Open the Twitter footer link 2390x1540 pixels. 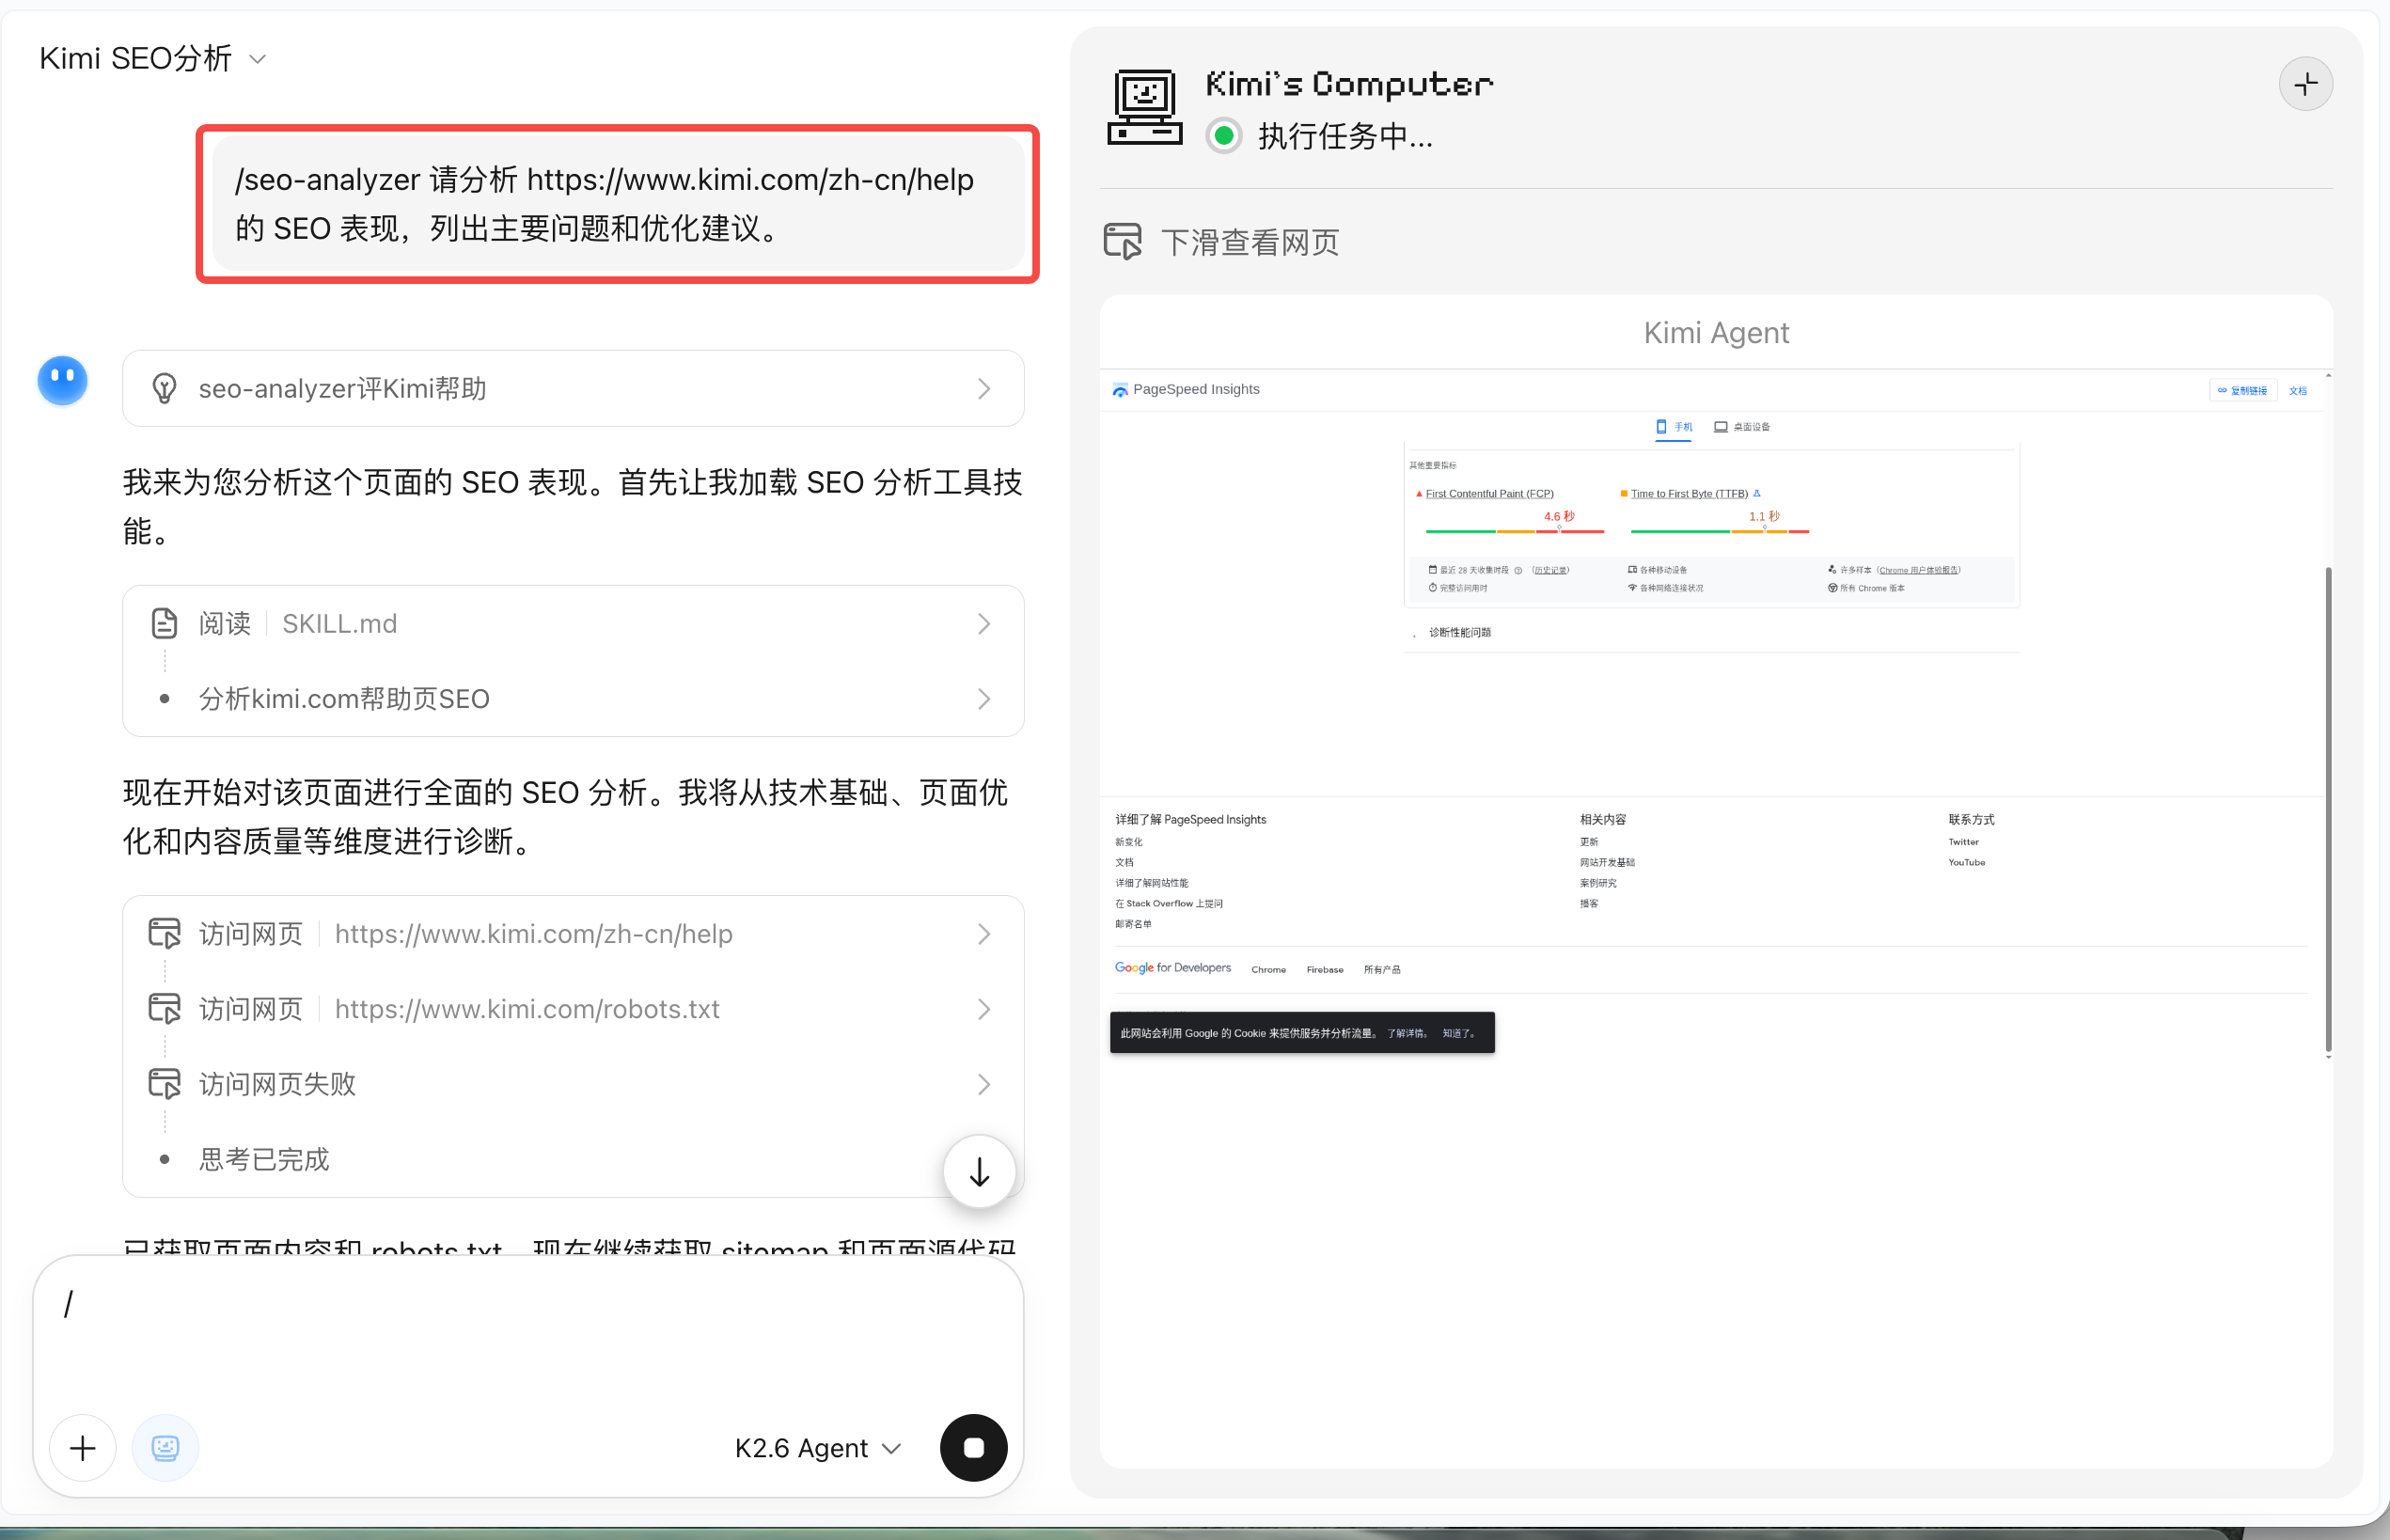click(1963, 842)
